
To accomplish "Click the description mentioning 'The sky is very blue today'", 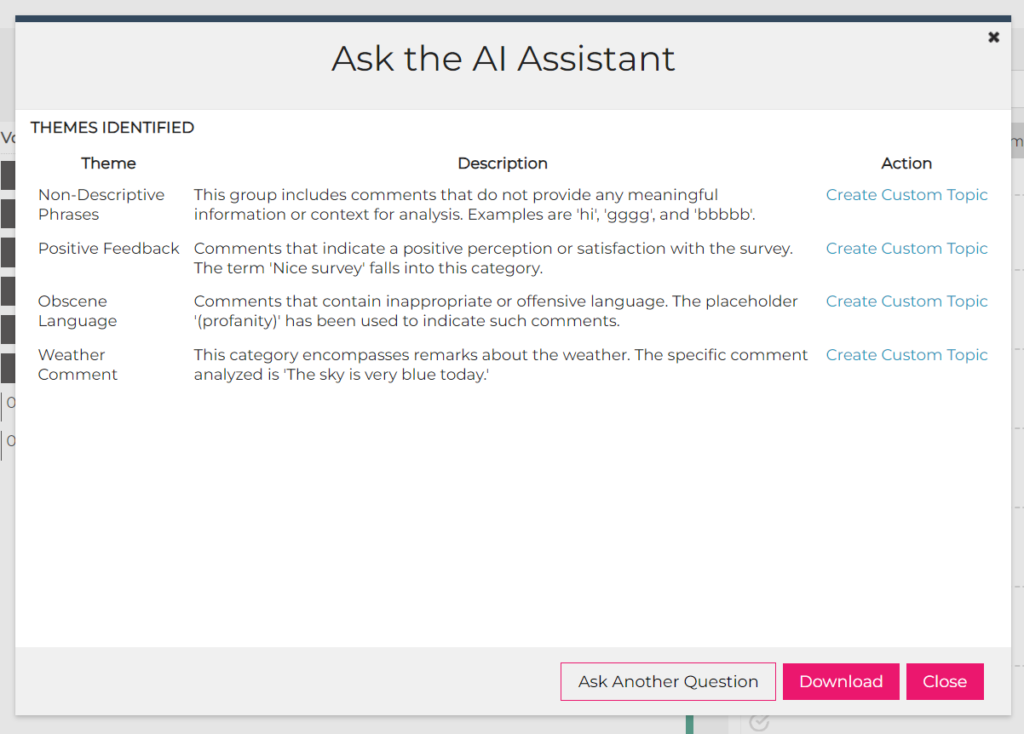I will pos(500,364).
